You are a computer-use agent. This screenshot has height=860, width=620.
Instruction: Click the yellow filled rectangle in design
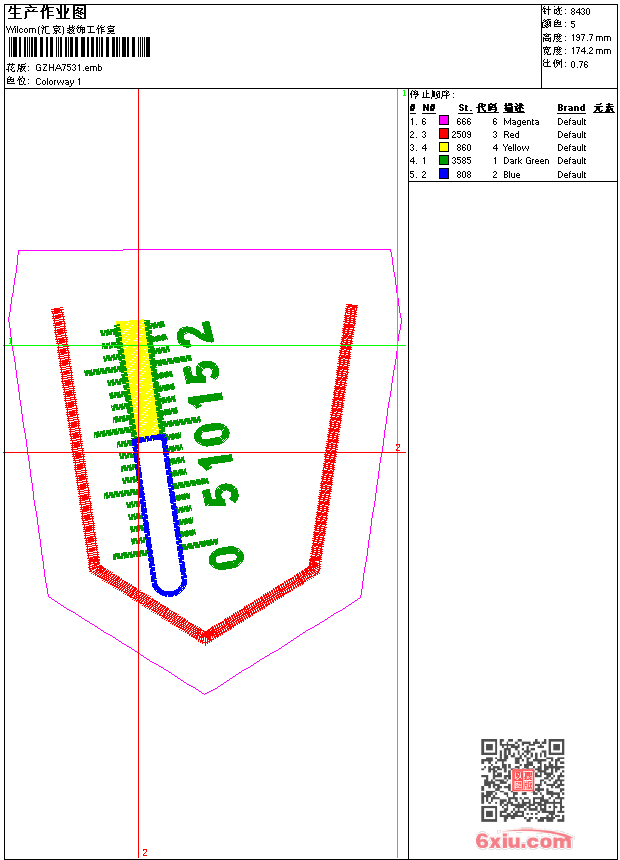(x=139, y=378)
